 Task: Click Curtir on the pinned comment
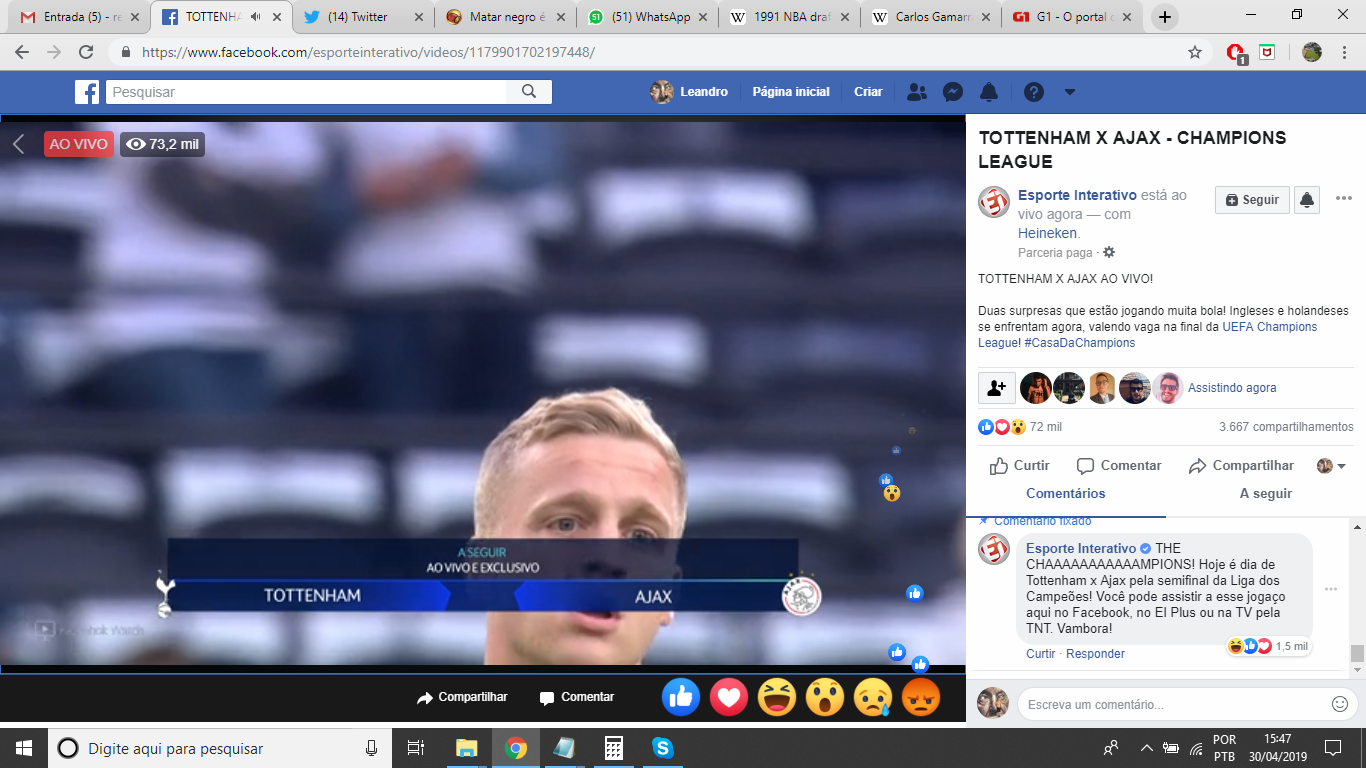coord(1041,654)
